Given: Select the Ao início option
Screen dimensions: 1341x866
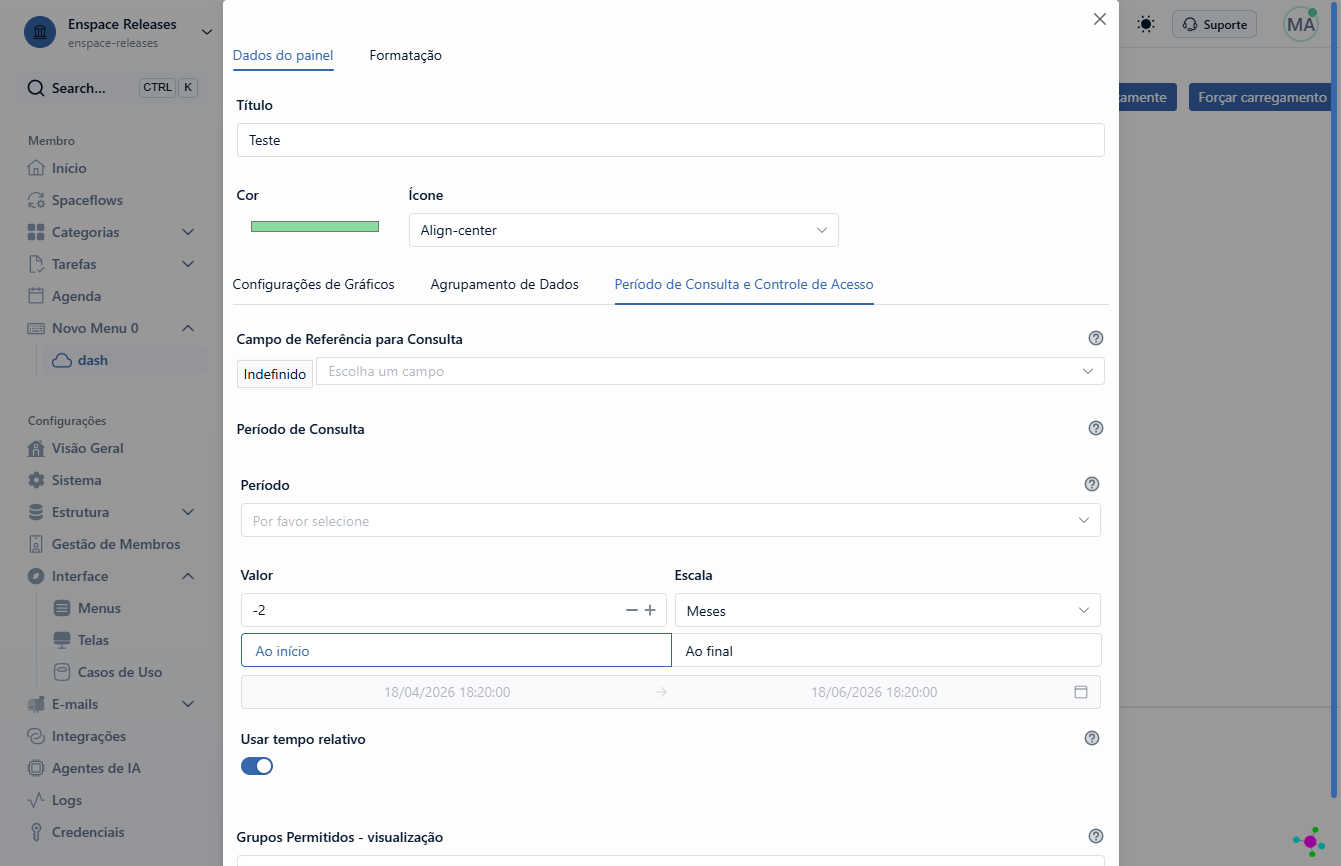Looking at the screenshot, I should pos(456,650).
